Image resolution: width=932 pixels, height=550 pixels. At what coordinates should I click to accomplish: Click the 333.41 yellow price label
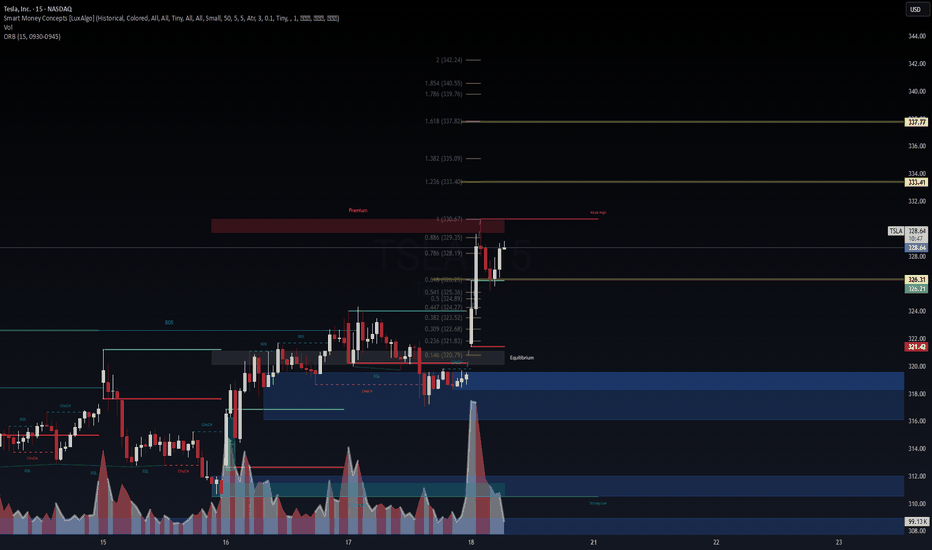pos(916,182)
